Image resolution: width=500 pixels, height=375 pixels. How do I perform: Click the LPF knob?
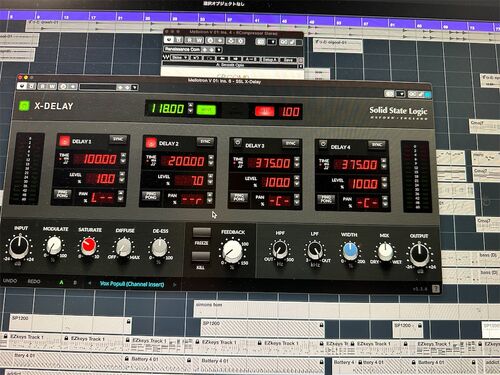click(x=315, y=251)
